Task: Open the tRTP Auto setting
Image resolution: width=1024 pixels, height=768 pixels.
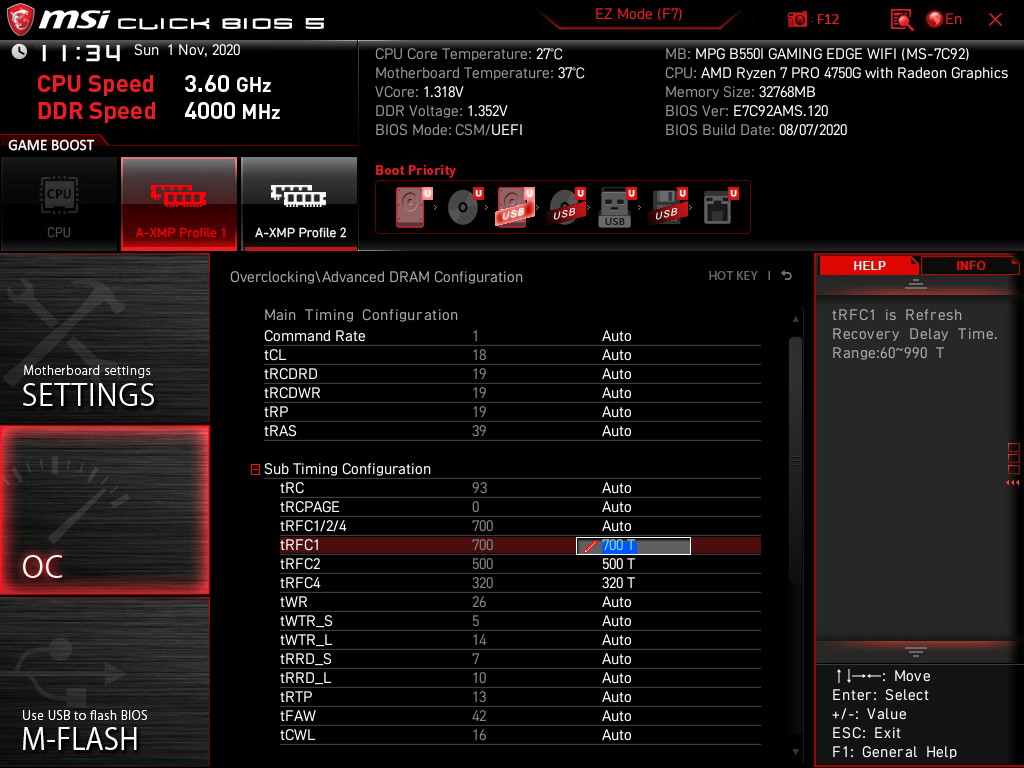Action: 616,696
